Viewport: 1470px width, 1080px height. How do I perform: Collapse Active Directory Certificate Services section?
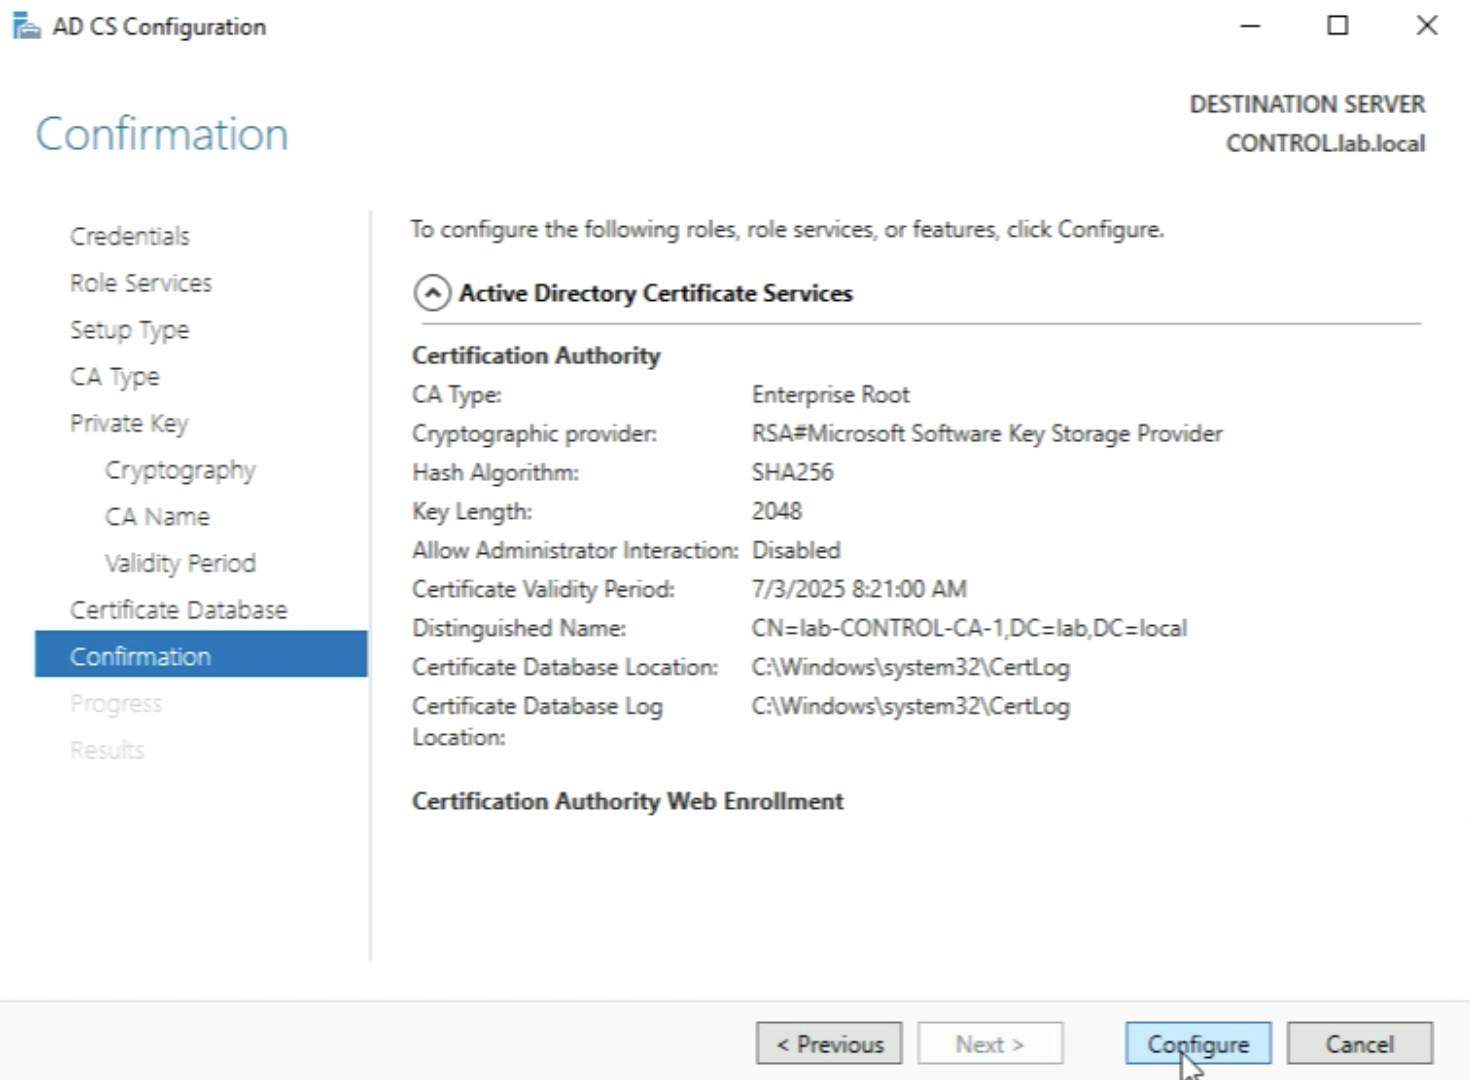432,293
